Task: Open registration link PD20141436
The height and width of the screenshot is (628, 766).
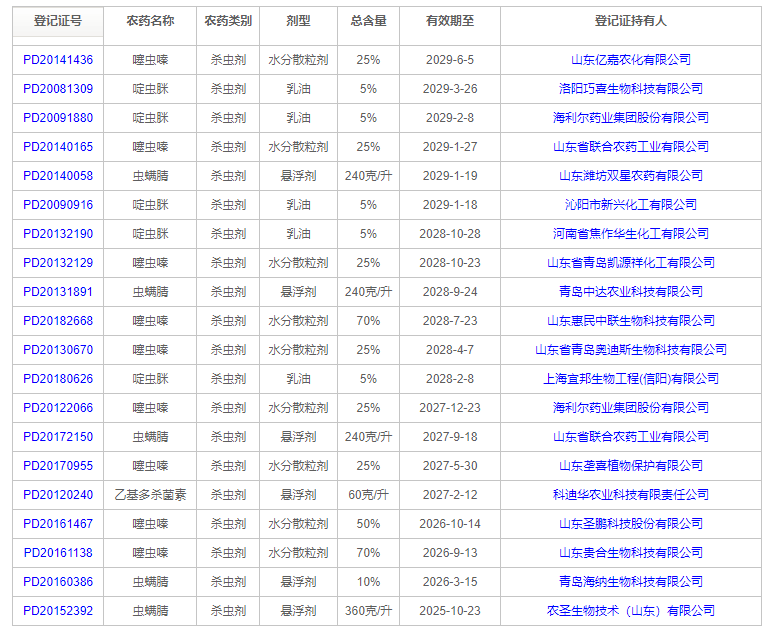Action: [58, 60]
